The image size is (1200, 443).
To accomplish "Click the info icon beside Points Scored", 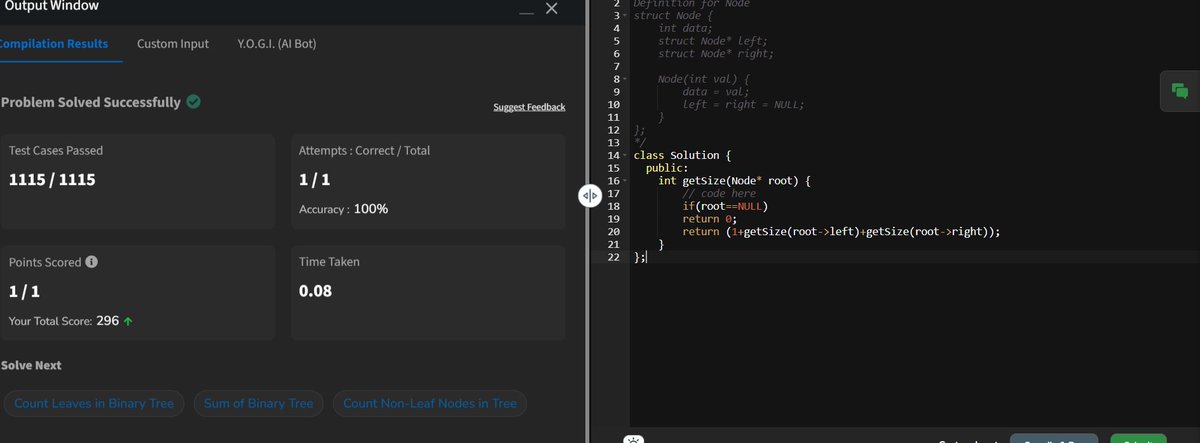I will coord(91,262).
